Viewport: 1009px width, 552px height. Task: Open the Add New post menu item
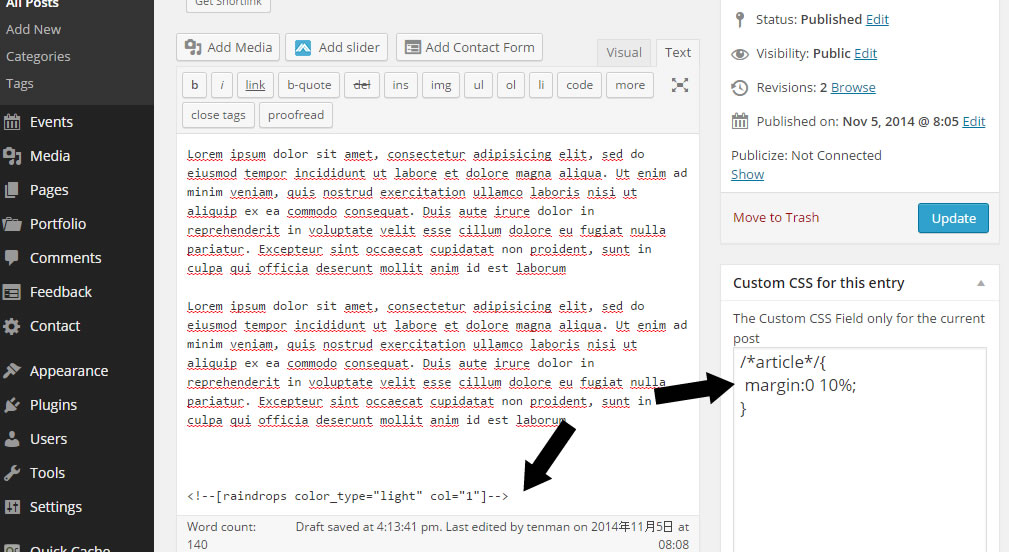[33, 30]
